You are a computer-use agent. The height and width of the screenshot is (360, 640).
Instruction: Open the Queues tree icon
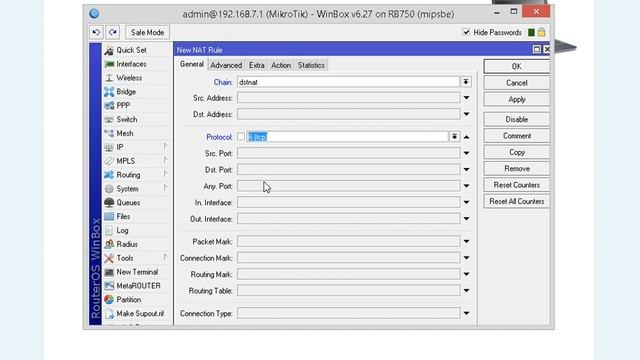(x=109, y=203)
